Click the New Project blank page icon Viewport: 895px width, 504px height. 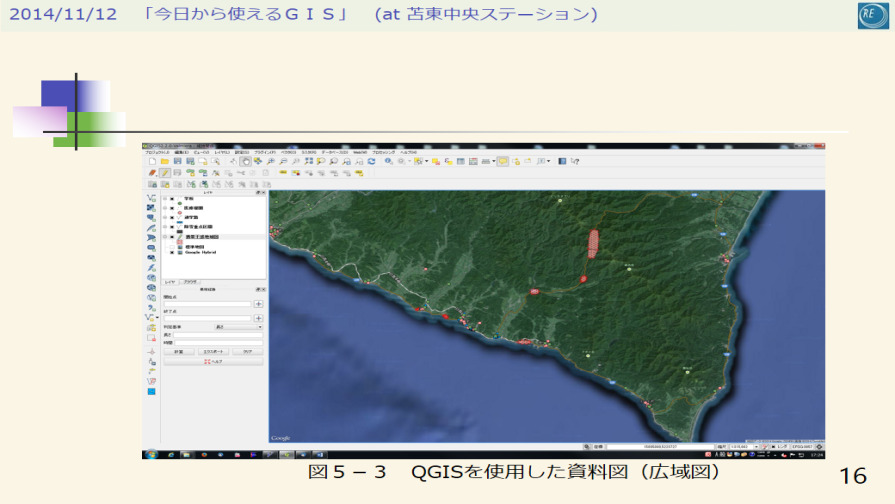[x=152, y=161]
